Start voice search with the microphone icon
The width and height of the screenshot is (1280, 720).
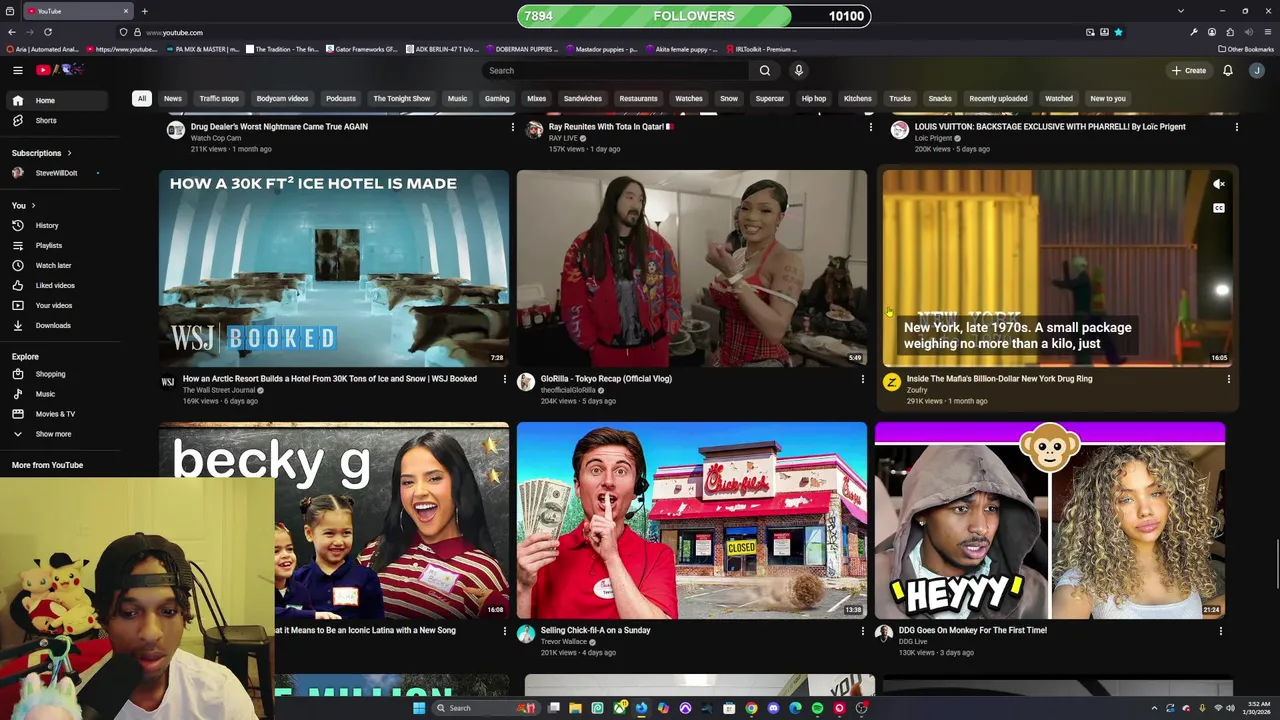[x=798, y=71]
